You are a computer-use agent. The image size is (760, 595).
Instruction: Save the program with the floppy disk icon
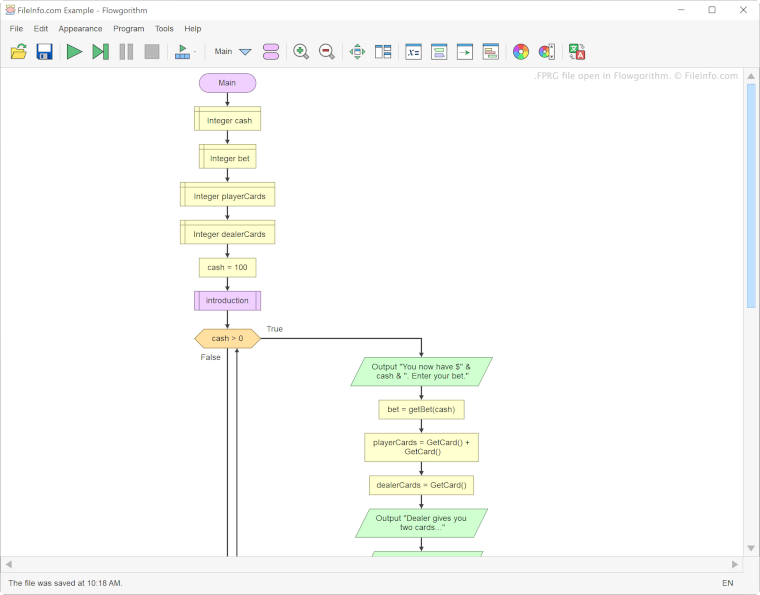click(44, 51)
